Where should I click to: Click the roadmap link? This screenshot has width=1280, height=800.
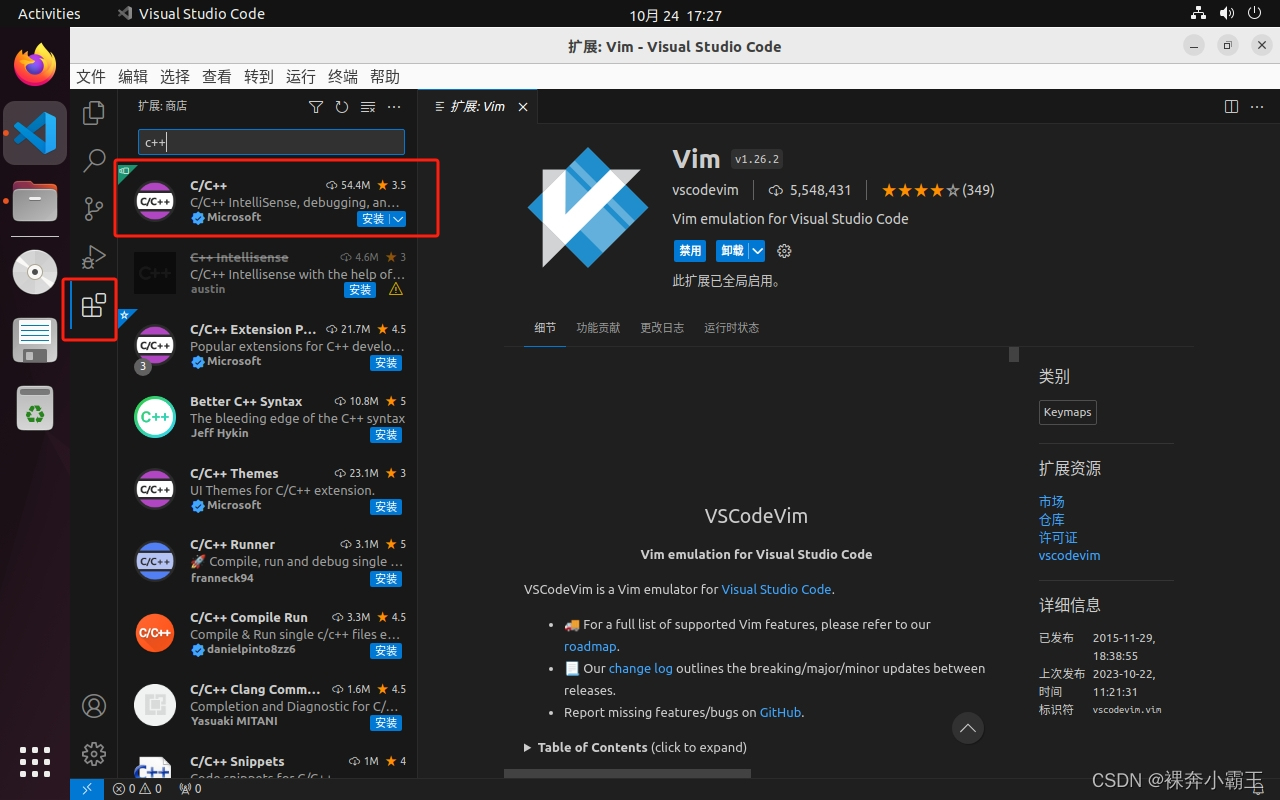[x=590, y=646]
